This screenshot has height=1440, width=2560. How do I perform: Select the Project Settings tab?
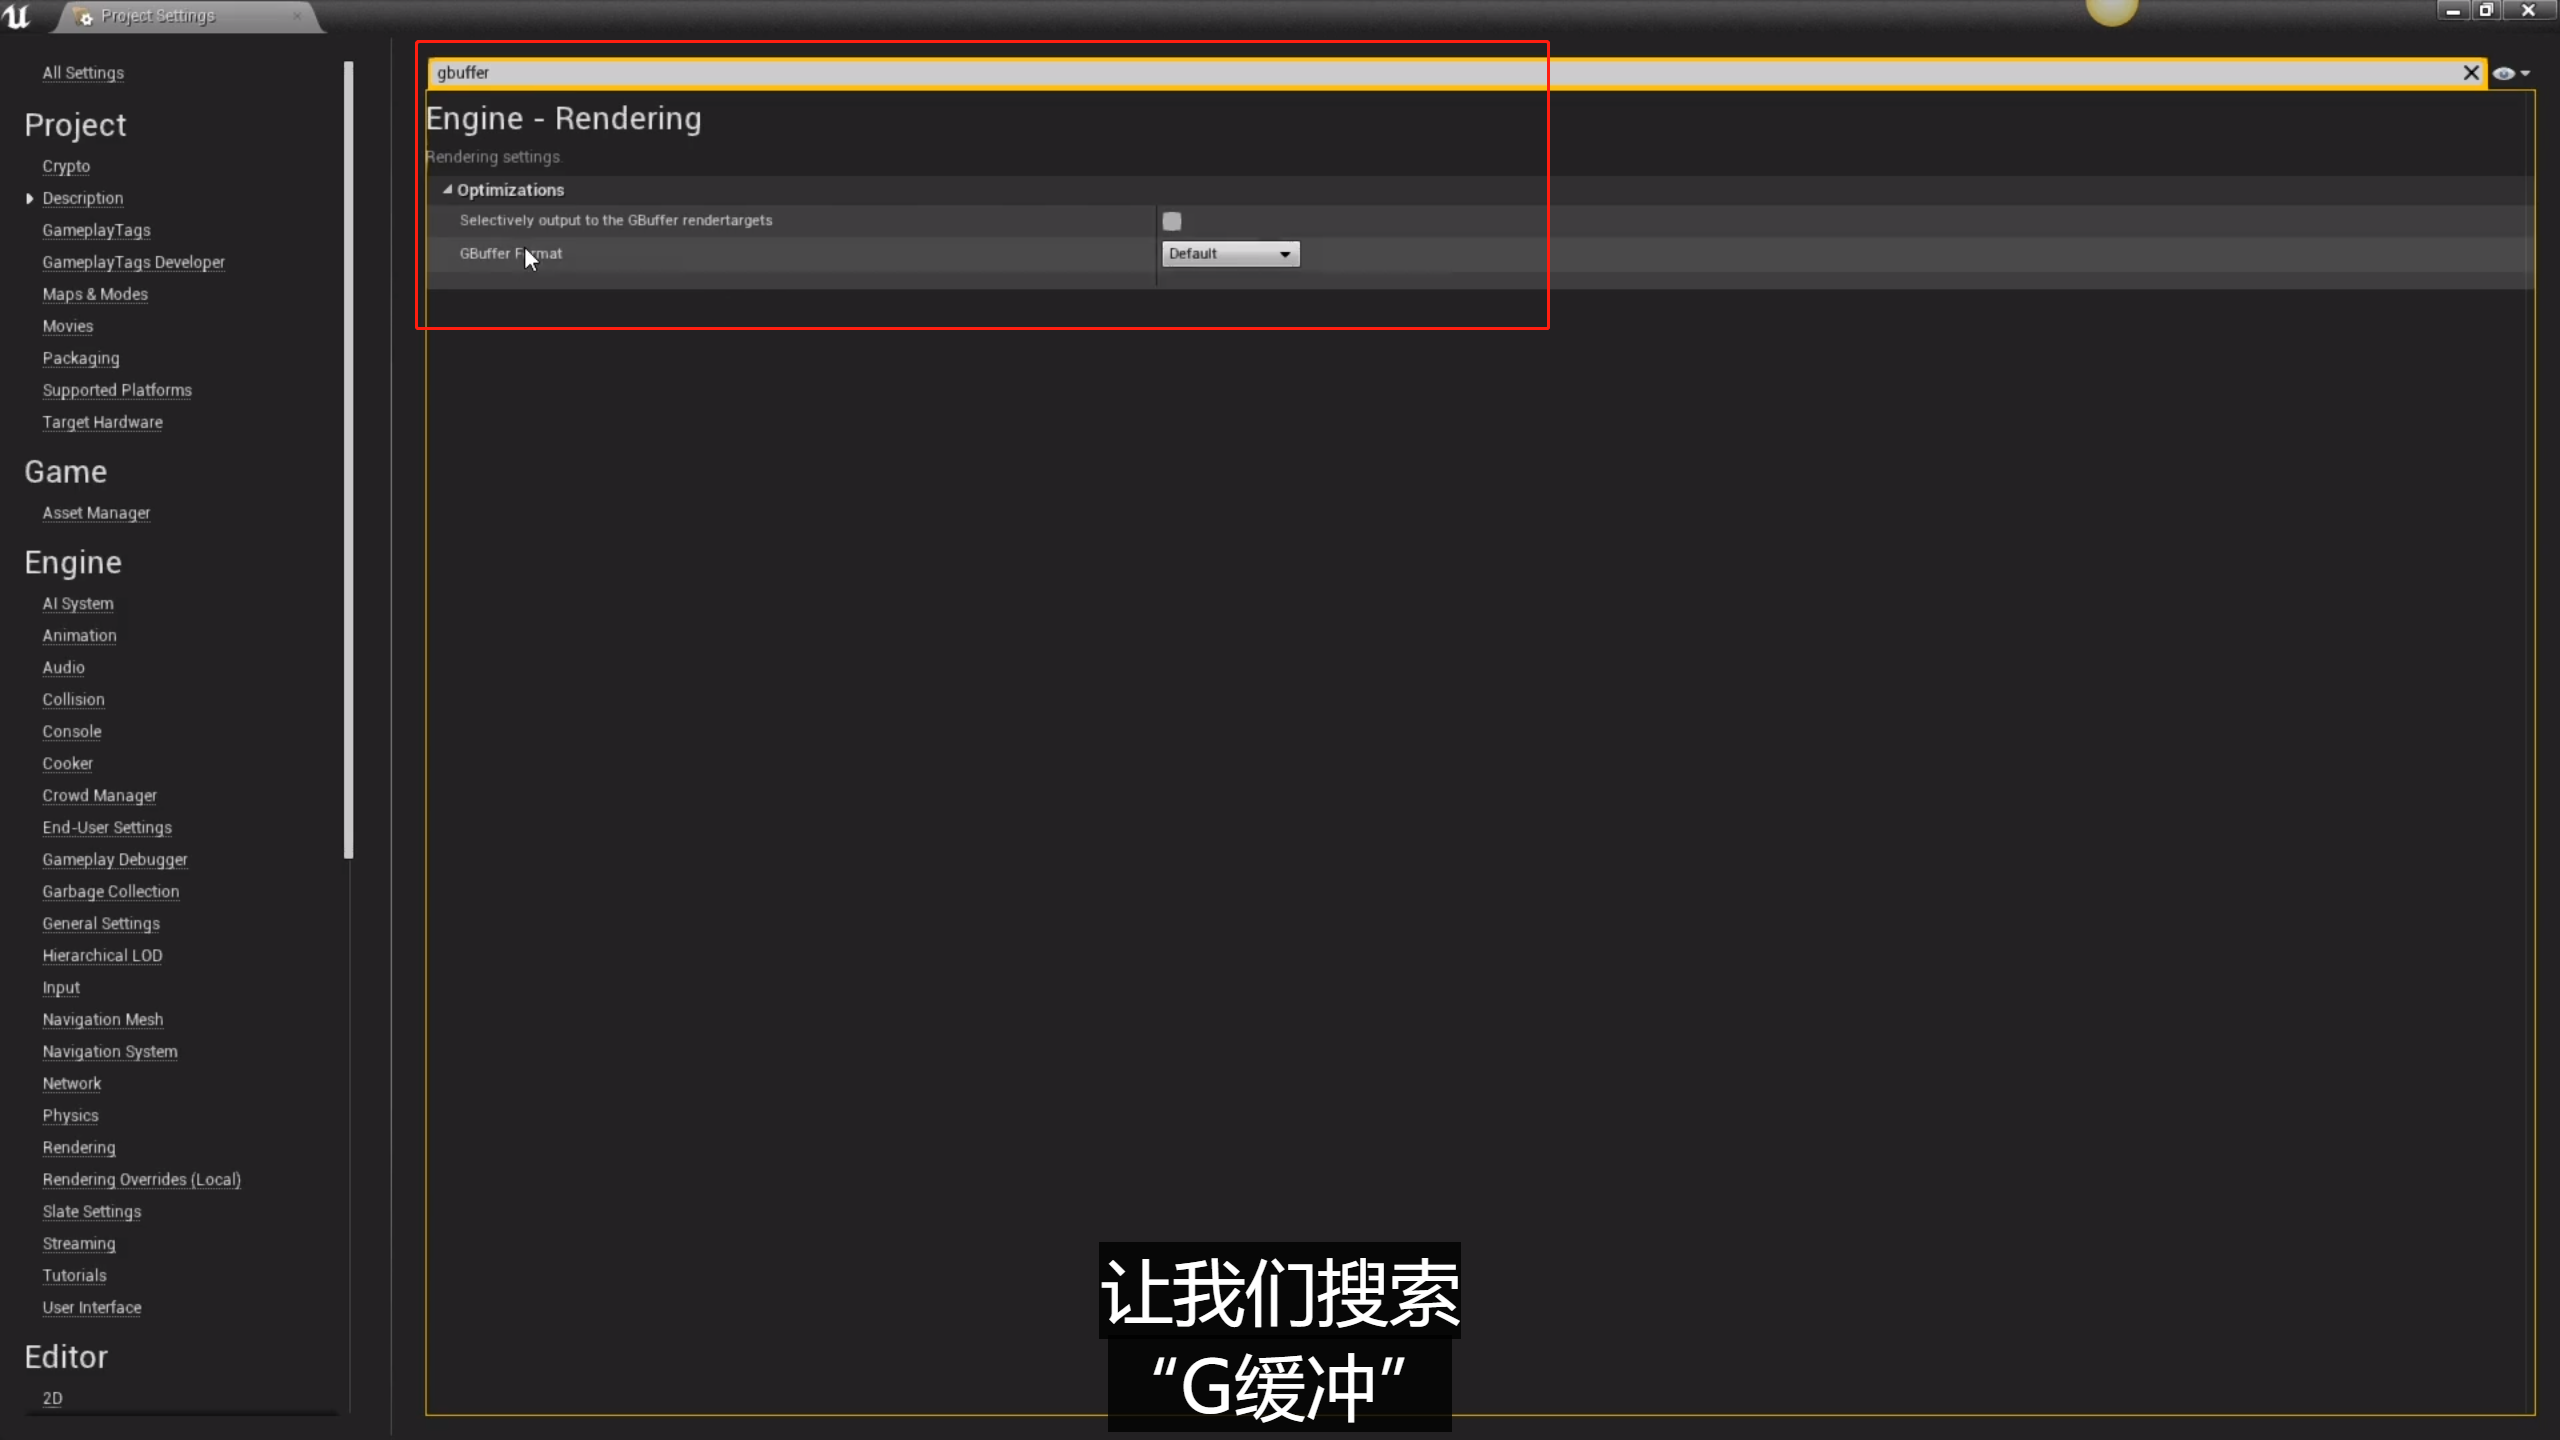coord(158,16)
